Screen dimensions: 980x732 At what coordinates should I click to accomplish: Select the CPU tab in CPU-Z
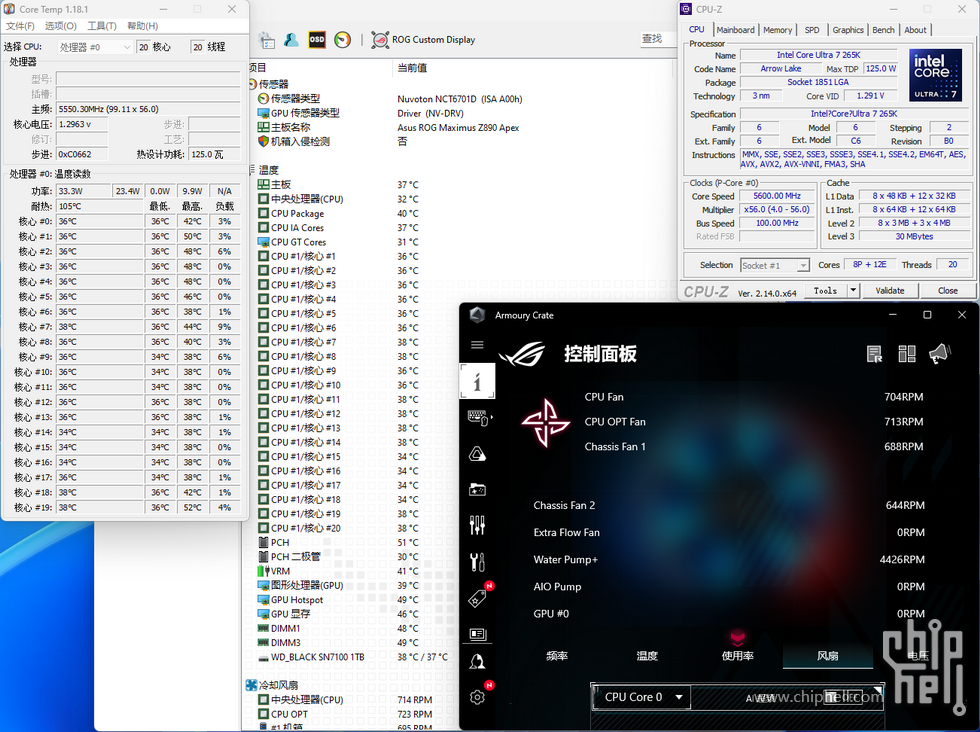(697, 29)
